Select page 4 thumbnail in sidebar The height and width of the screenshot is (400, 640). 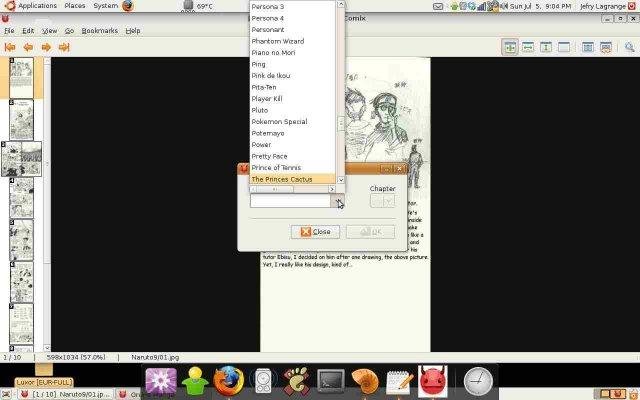(21, 198)
